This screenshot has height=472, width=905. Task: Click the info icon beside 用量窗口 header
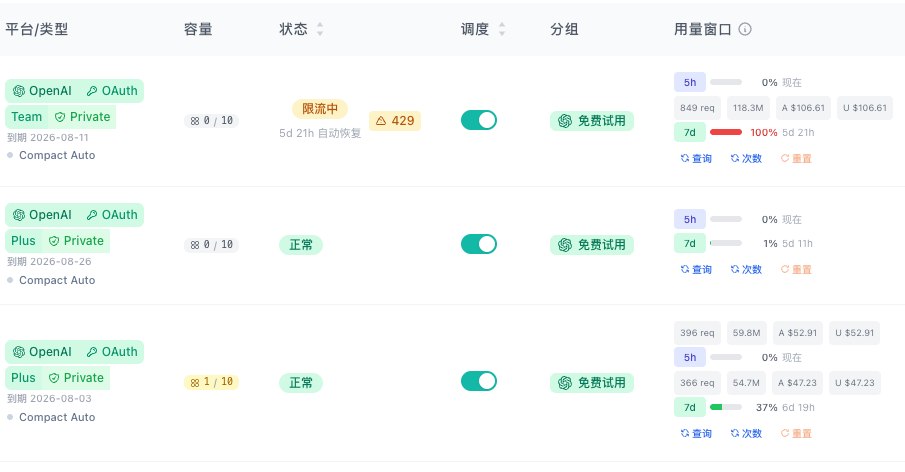[745, 29]
